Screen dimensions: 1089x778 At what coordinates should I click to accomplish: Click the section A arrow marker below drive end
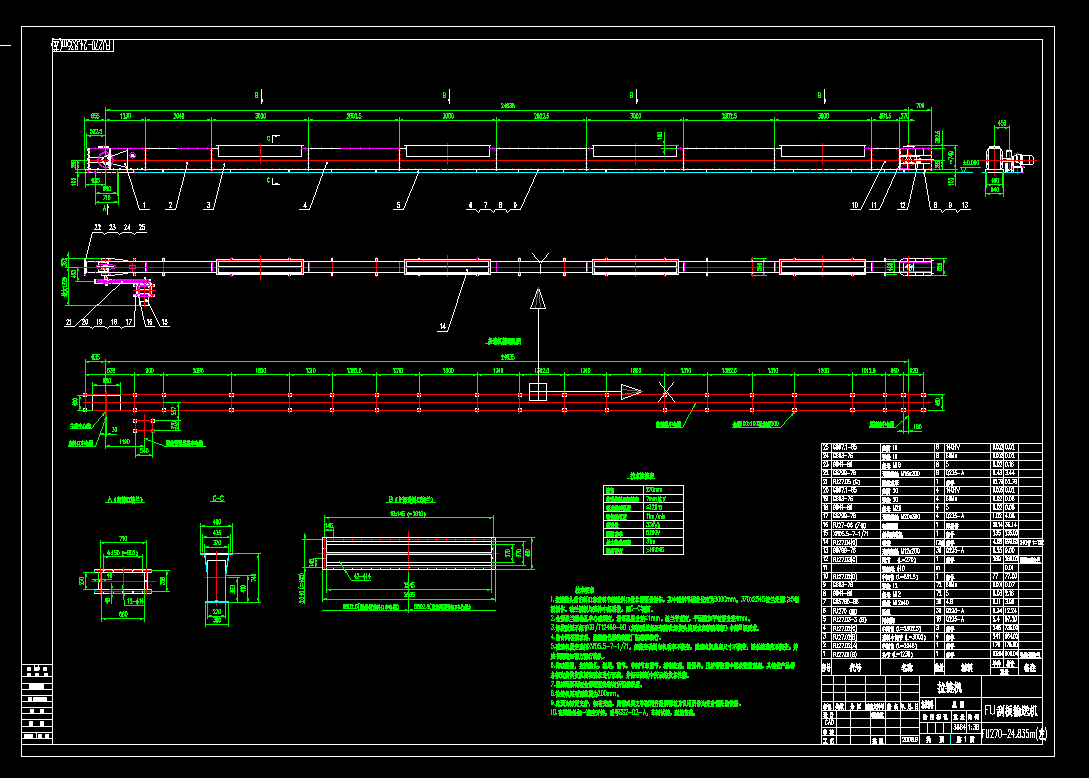point(106,207)
